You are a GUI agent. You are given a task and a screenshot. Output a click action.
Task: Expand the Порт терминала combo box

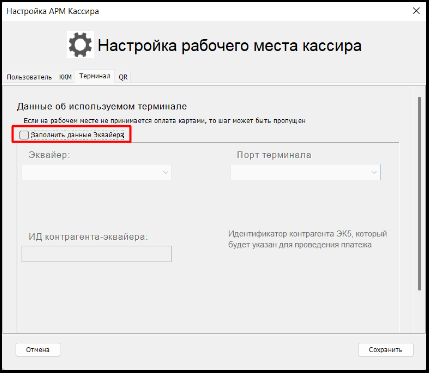click(x=306, y=172)
